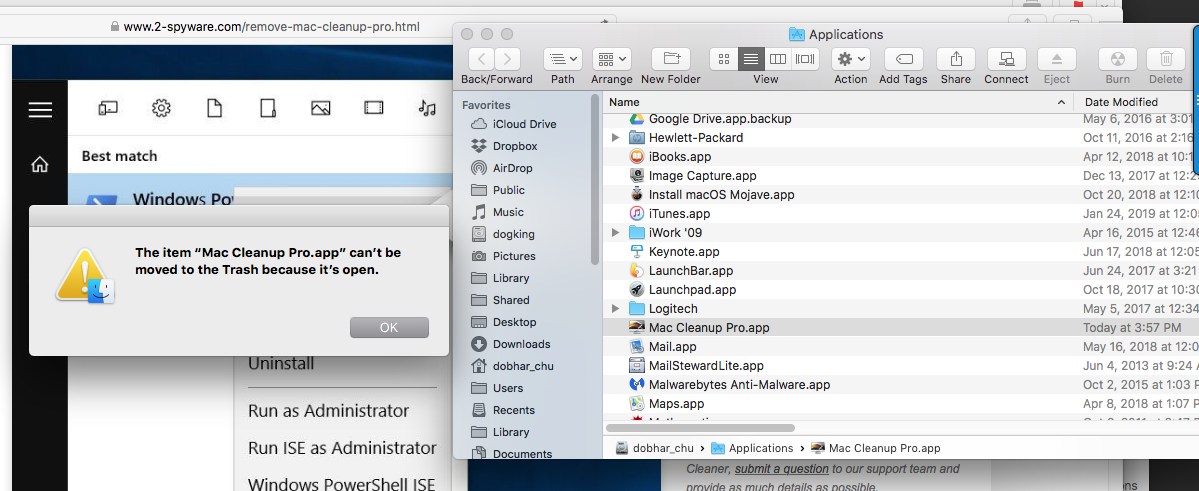The width and height of the screenshot is (1199, 491).
Task: Click the home icon in the web page image
Action: (x=40, y=164)
